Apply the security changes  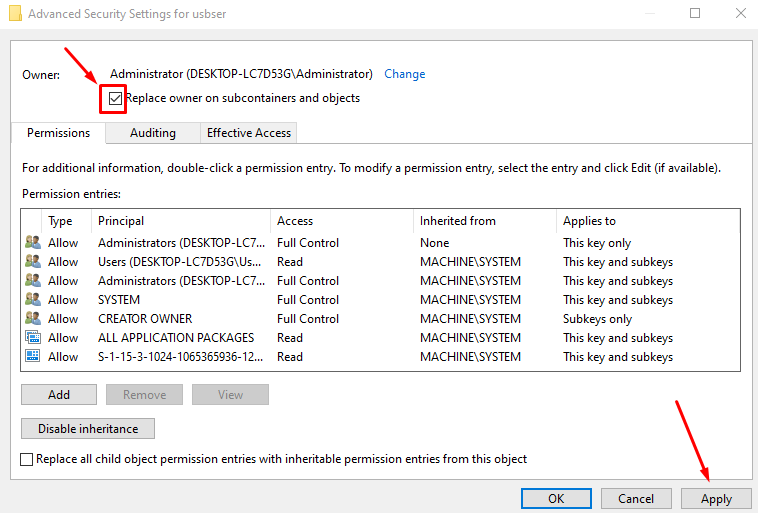click(716, 498)
